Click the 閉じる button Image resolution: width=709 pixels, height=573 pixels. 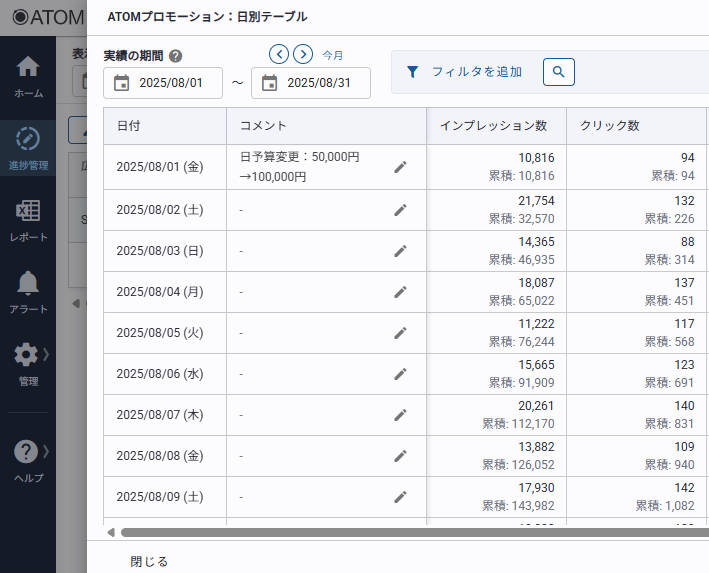(149, 561)
